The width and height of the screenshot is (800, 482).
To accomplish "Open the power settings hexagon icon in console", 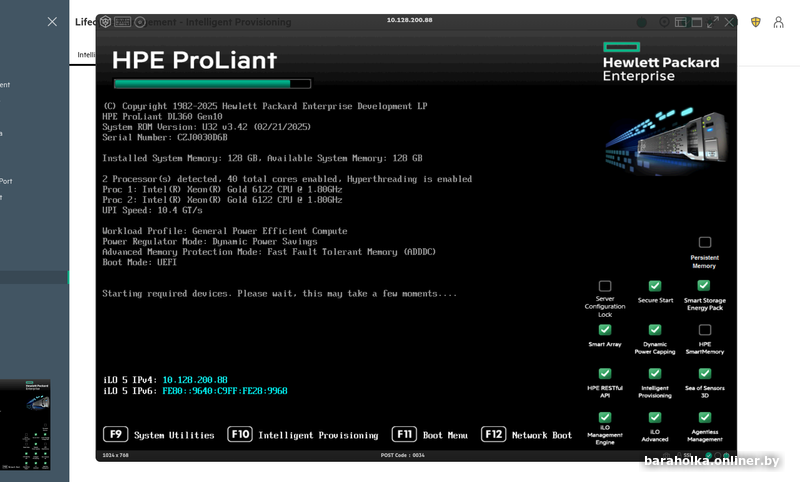I will (x=106, y=22).
